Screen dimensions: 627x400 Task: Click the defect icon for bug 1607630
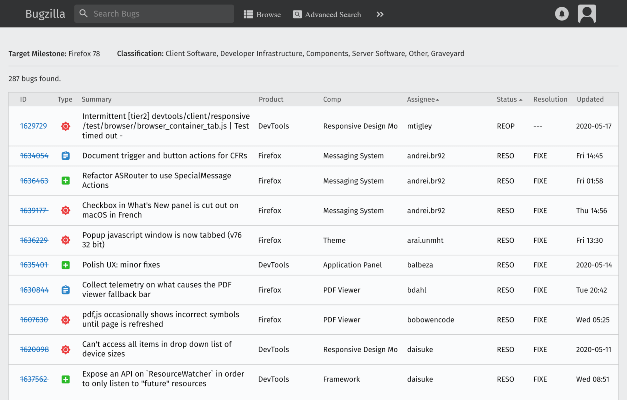point(66,320)
